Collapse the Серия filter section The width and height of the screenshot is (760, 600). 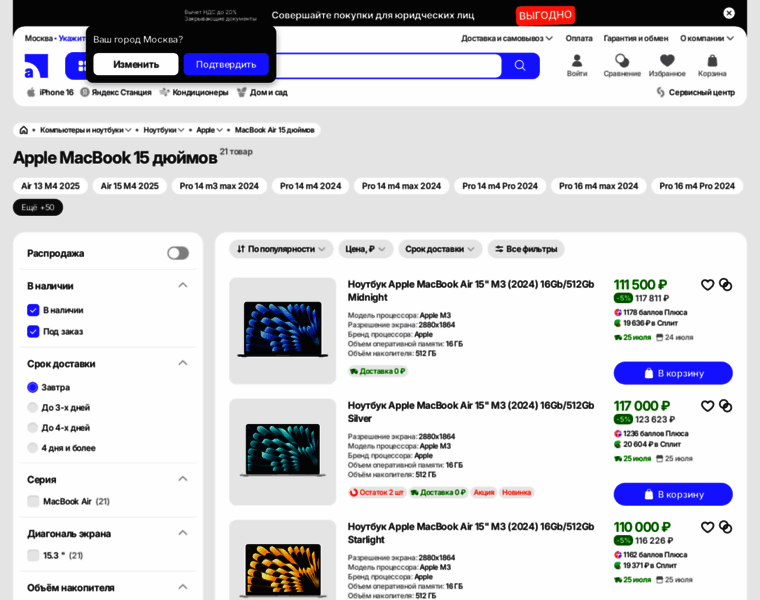click(x=183, y=479)
